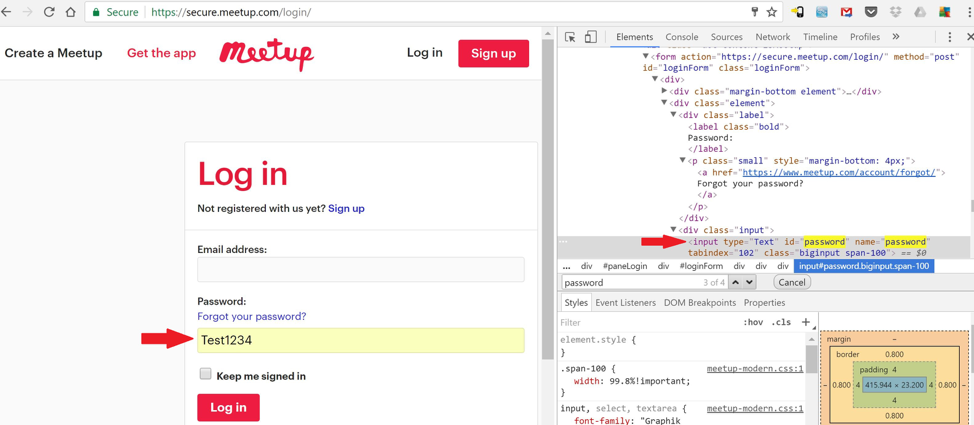The width and height of the screenshot is (974, 425).
Task: Open the DevTools three-dot customize menu
Action: (x=950, y=37)
